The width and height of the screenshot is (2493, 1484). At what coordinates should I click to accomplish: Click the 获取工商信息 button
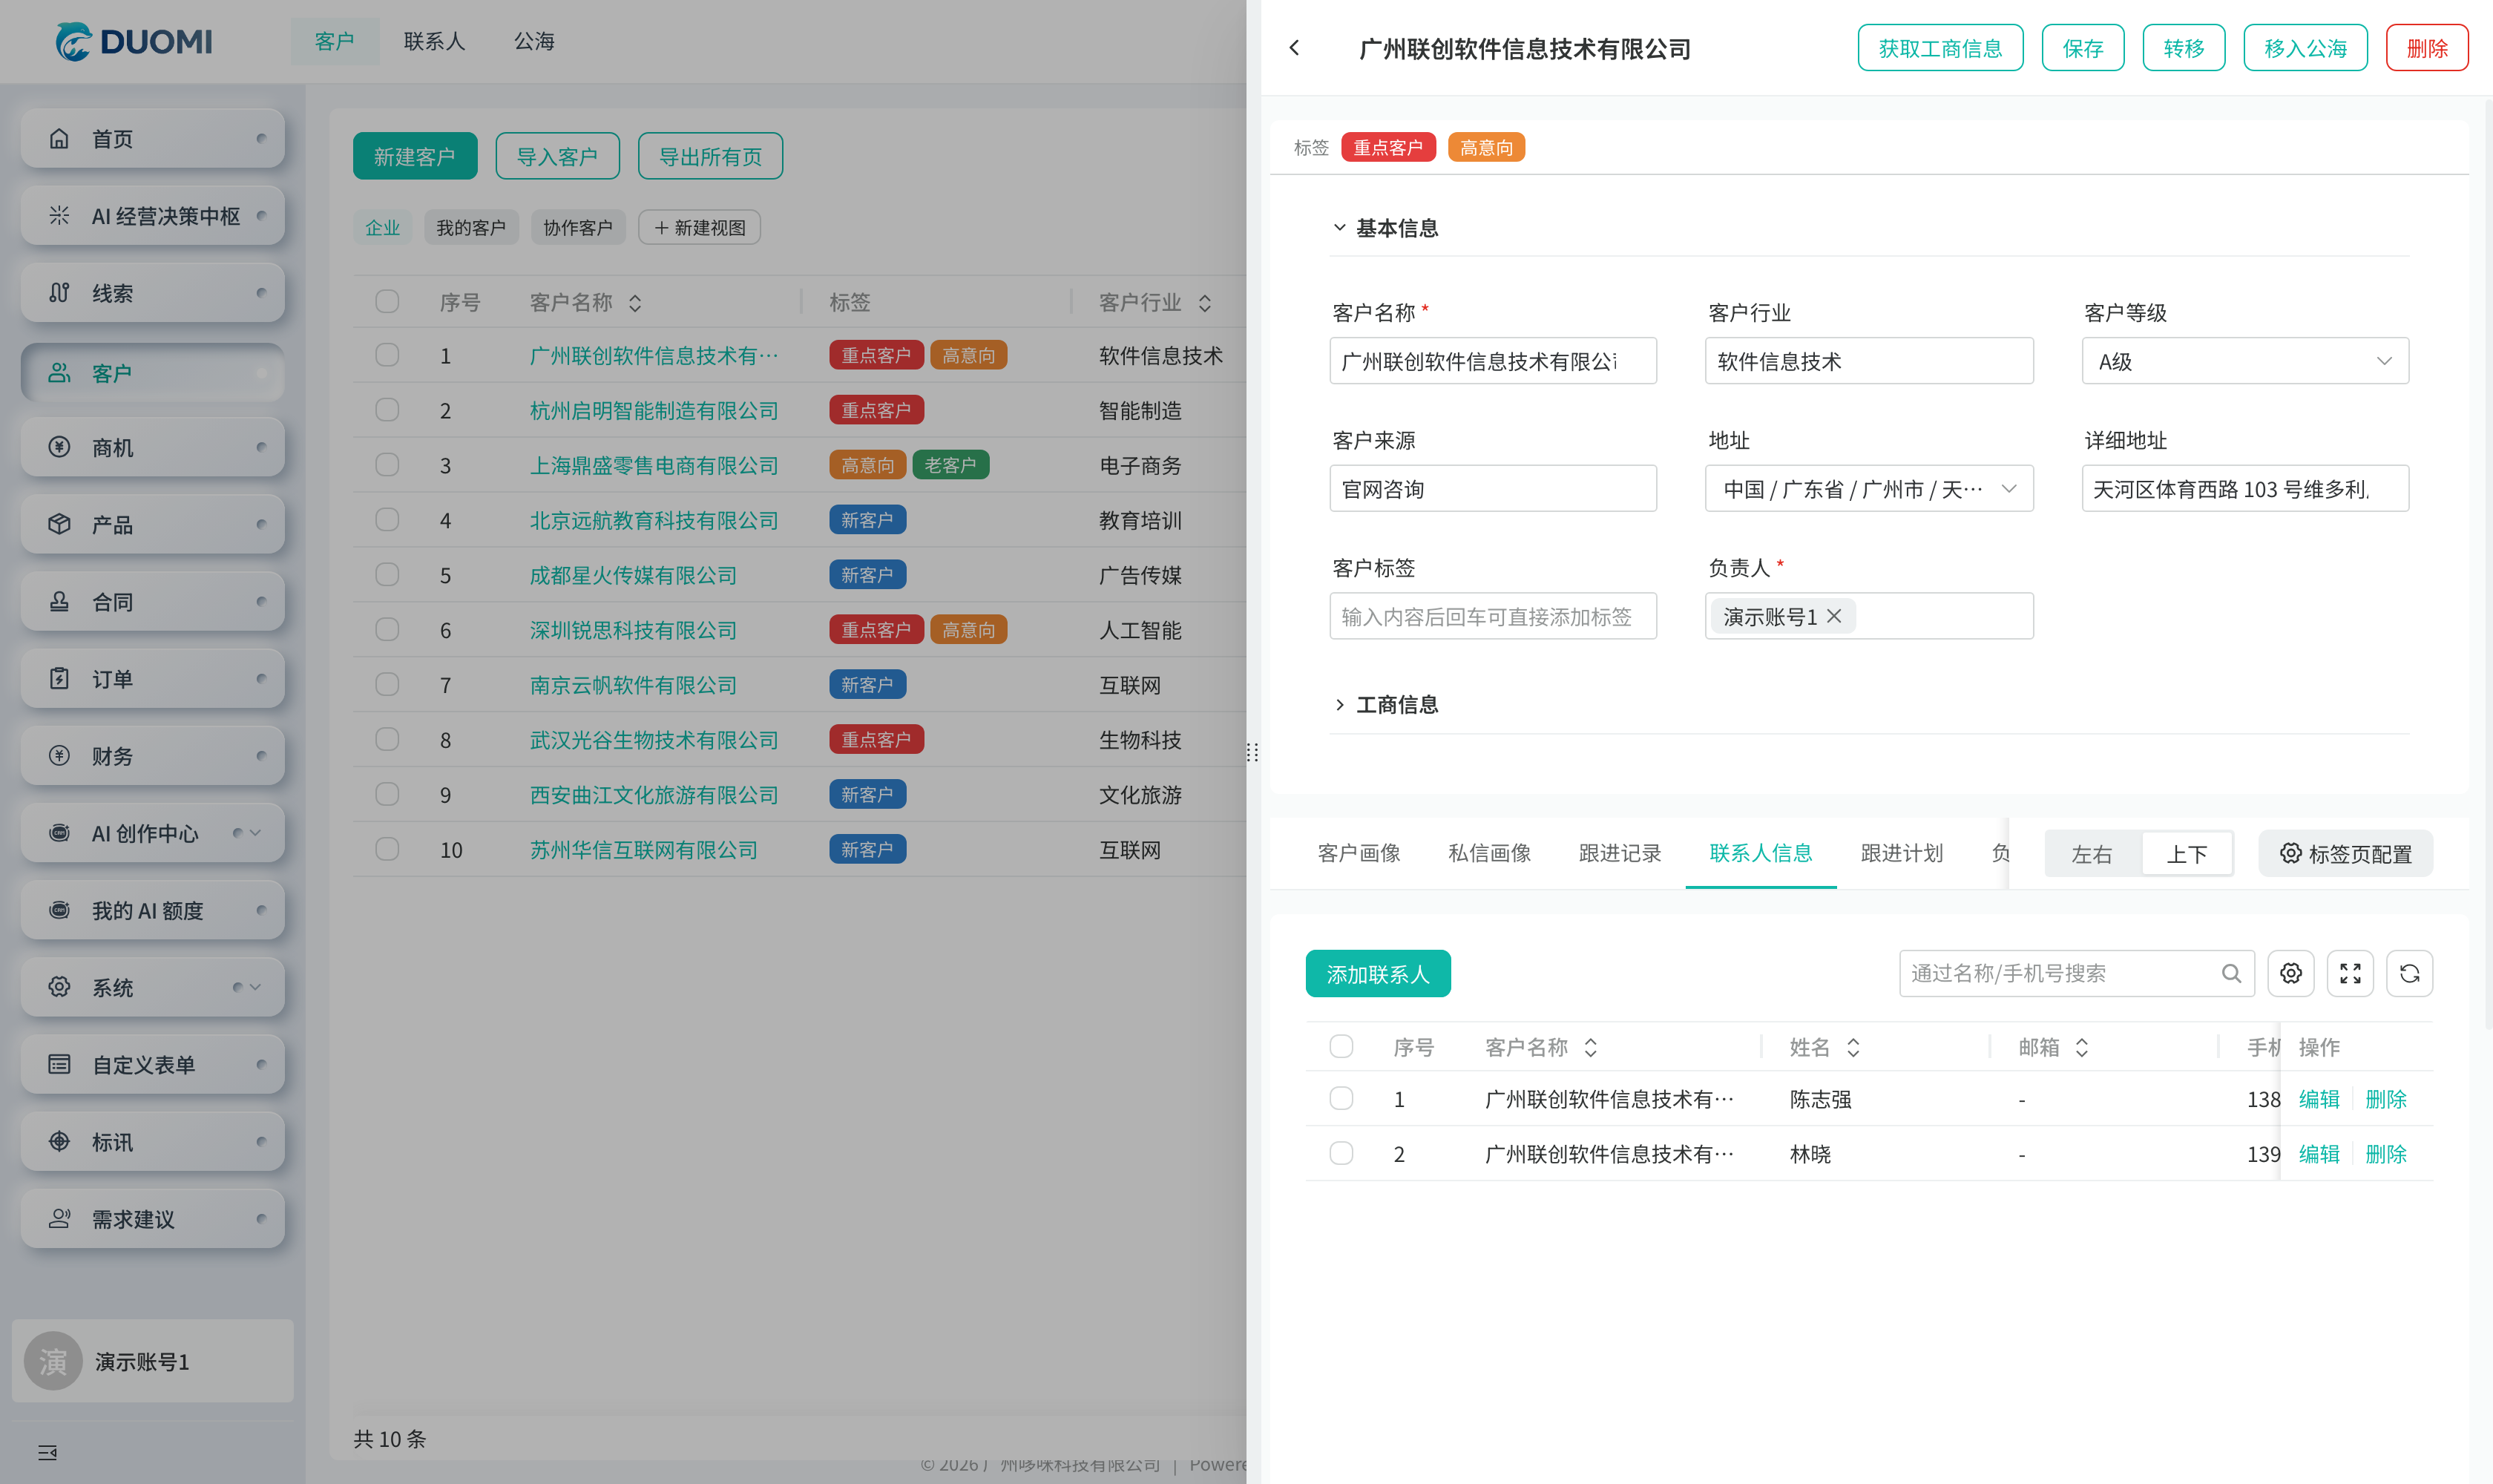point(1940,48)
